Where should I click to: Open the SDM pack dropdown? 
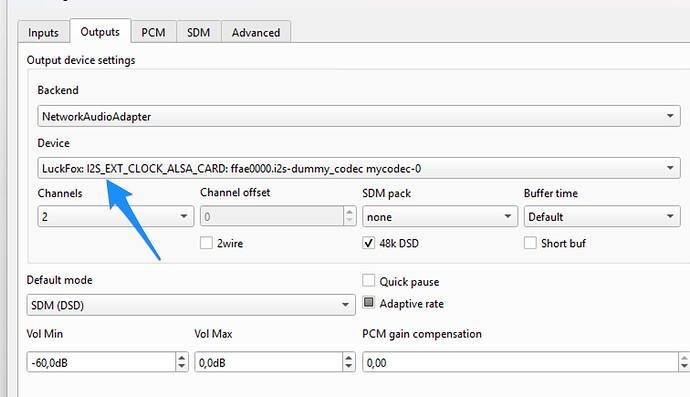click(440, 217)
